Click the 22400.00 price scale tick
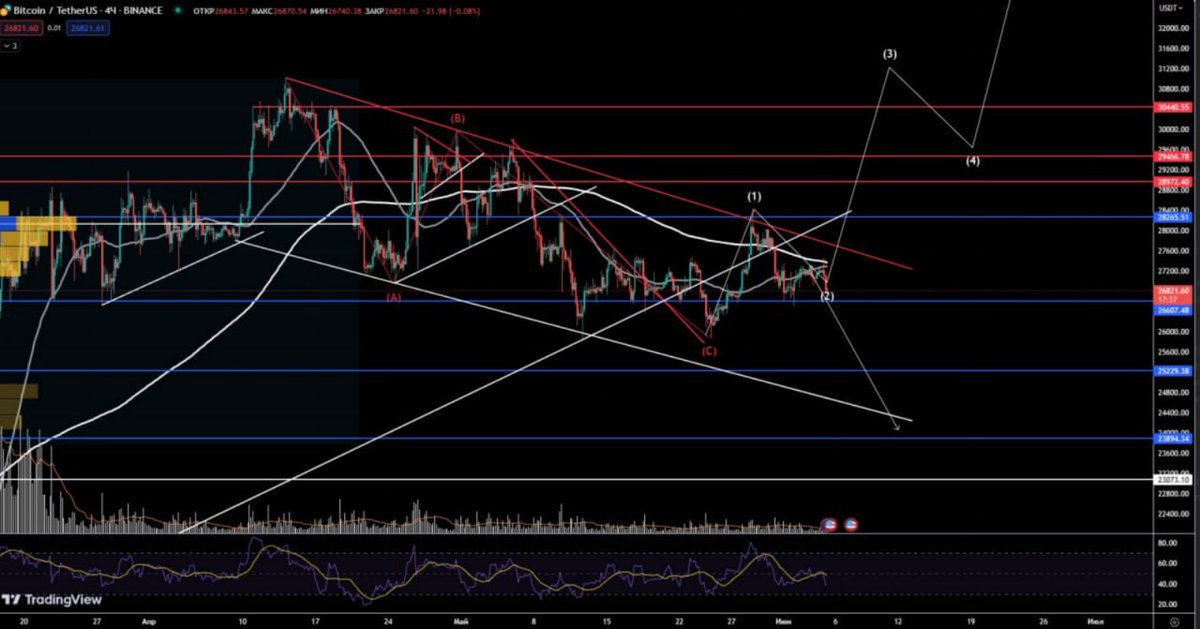 [1173, 513]
